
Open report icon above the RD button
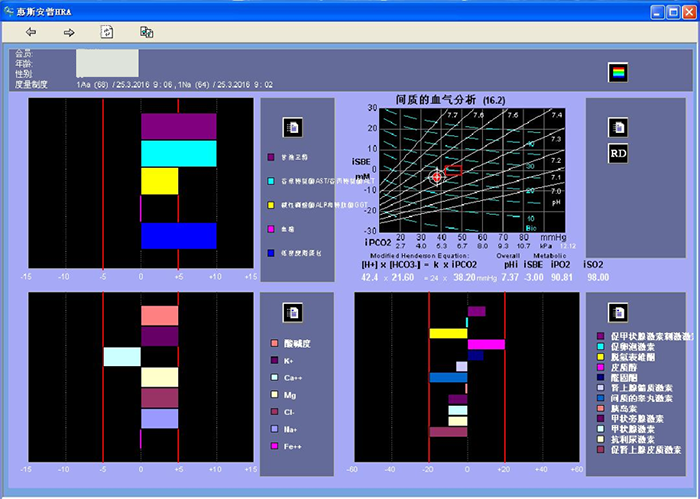tap(618, 128)
